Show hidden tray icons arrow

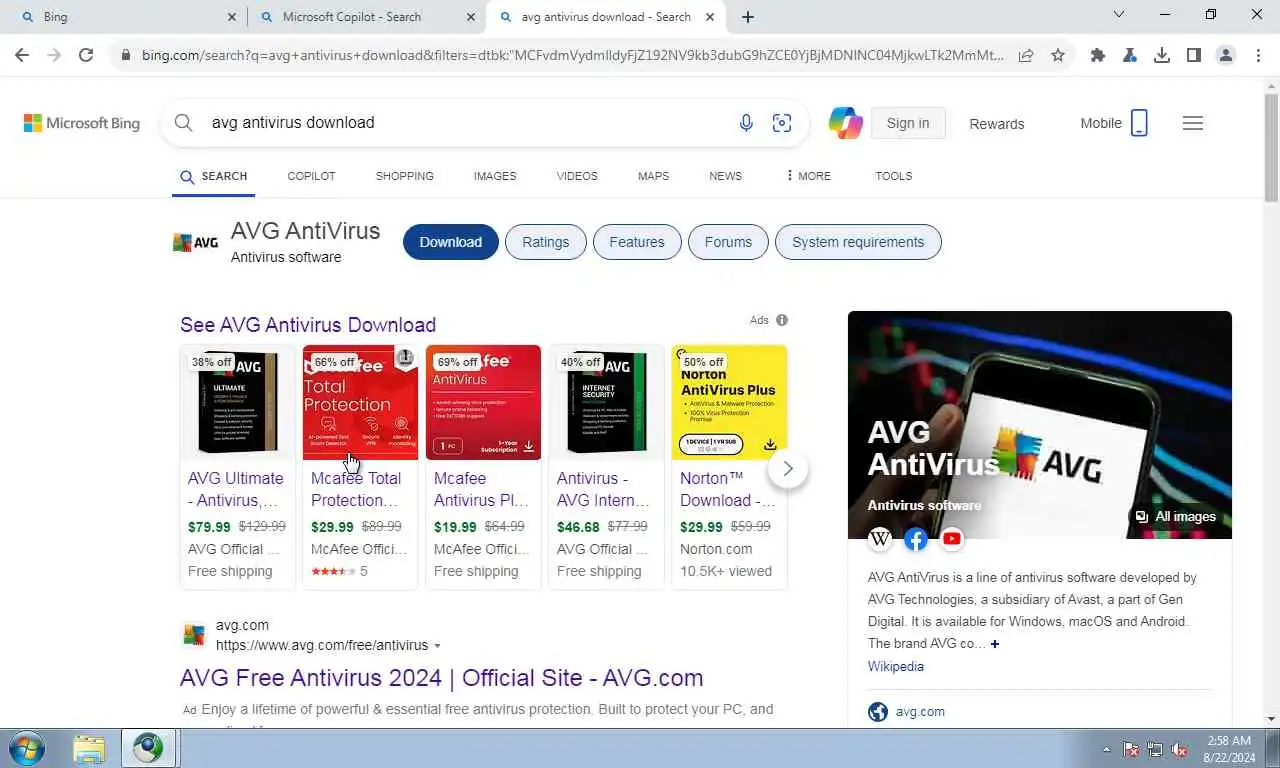[x=1106, y=749]
